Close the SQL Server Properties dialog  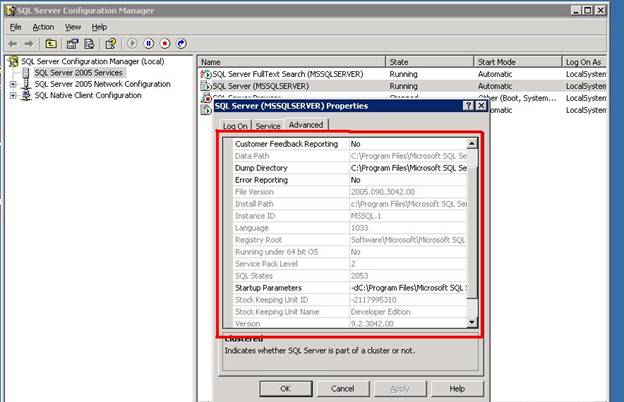point(481,105)
